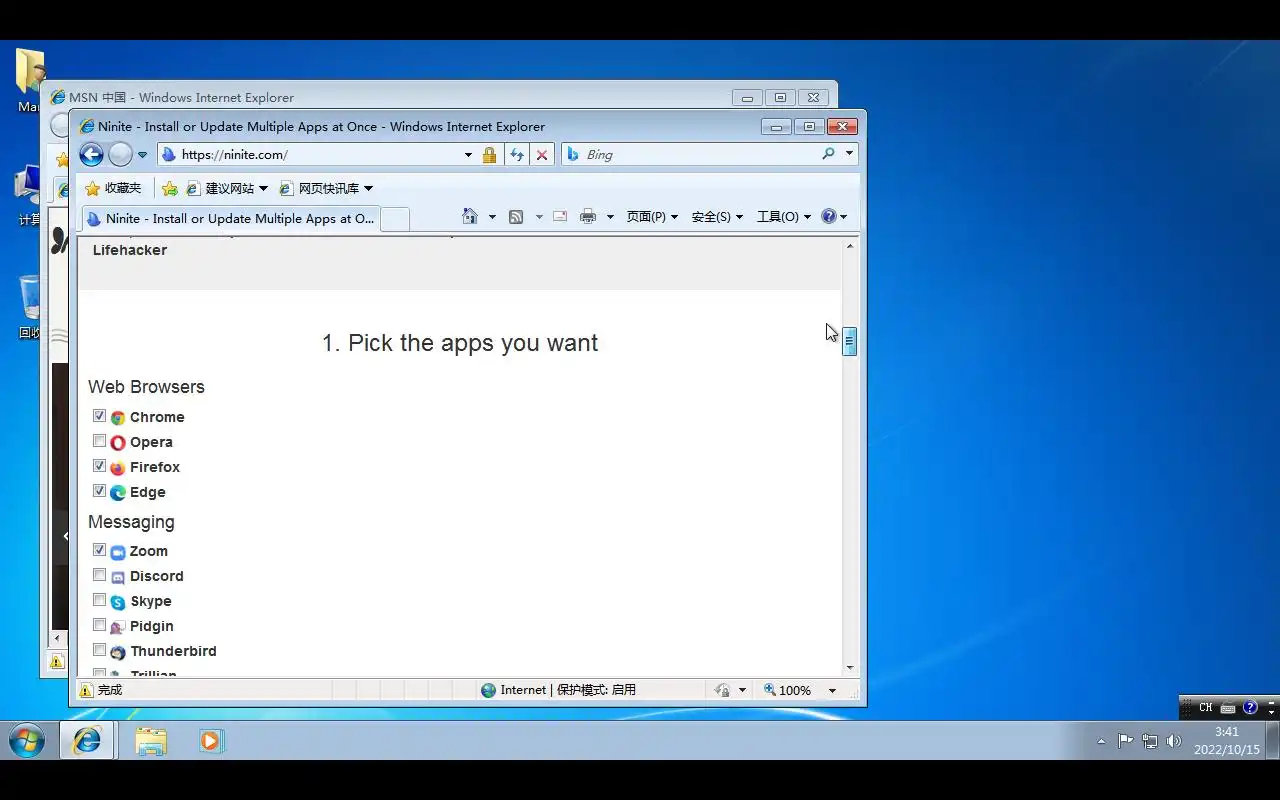Click the Opera logo icon in app list
Screen dimensions: 1280x800
[x=118, y=443]
